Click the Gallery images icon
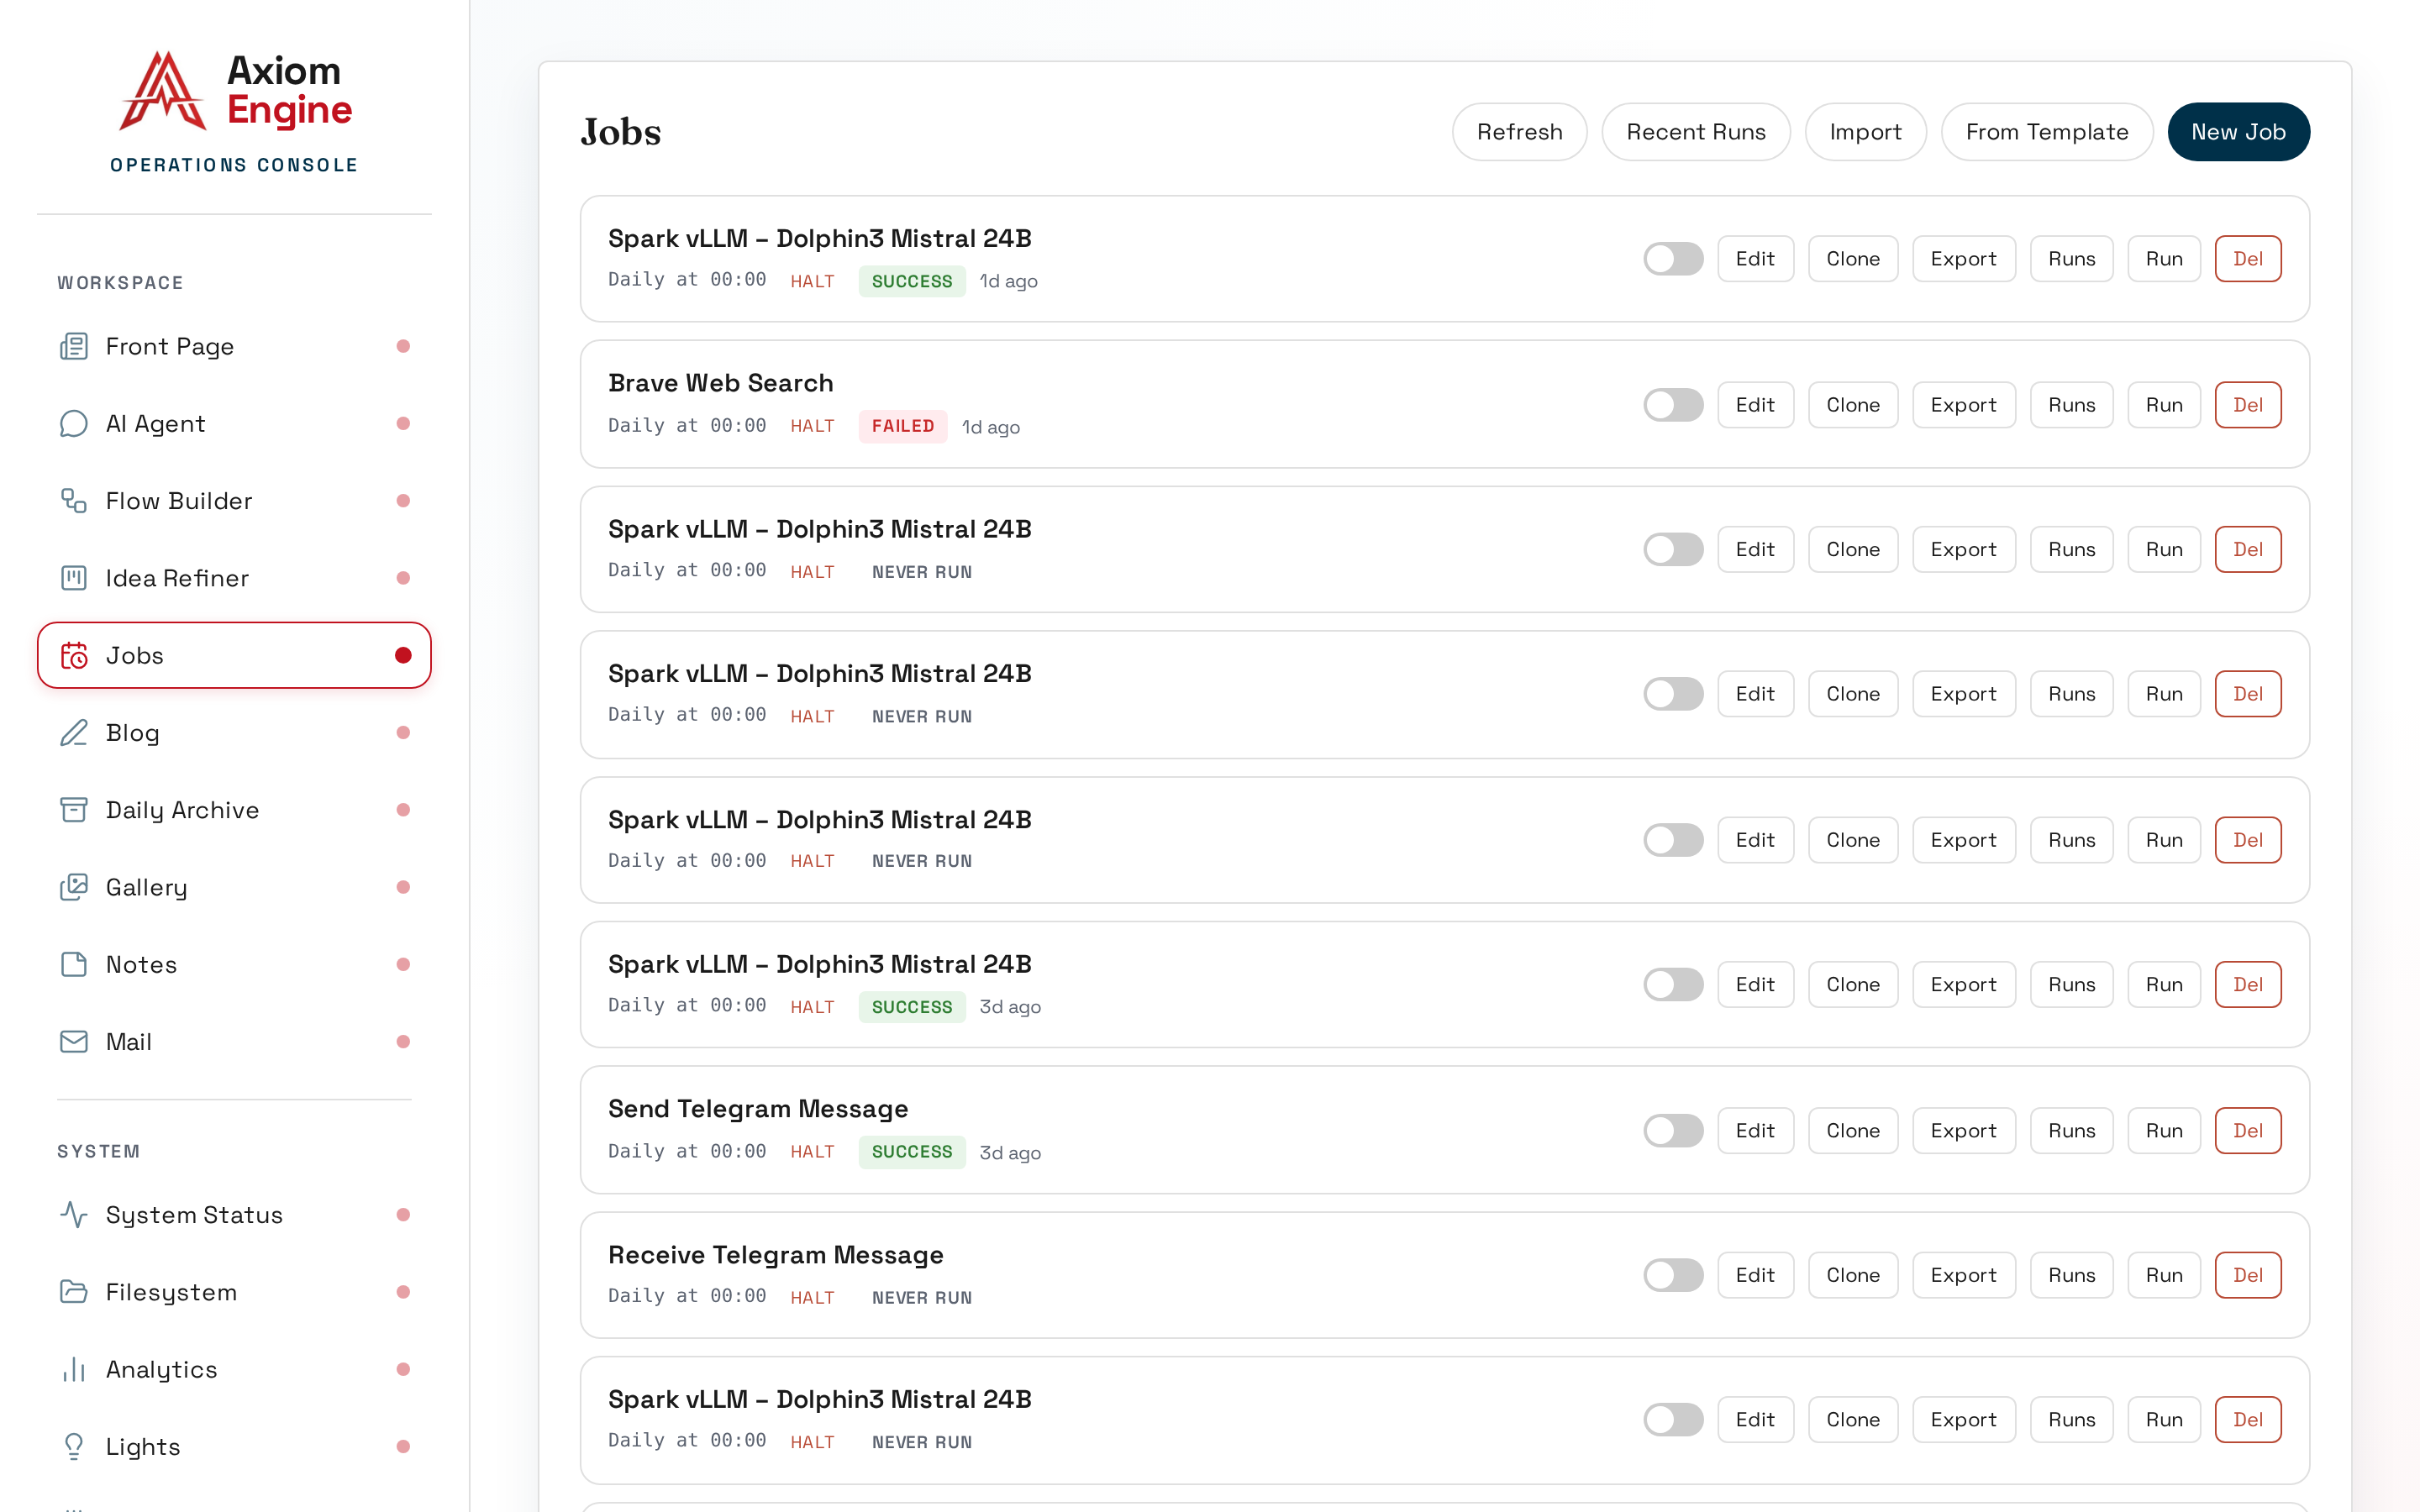 click(74, 887)
